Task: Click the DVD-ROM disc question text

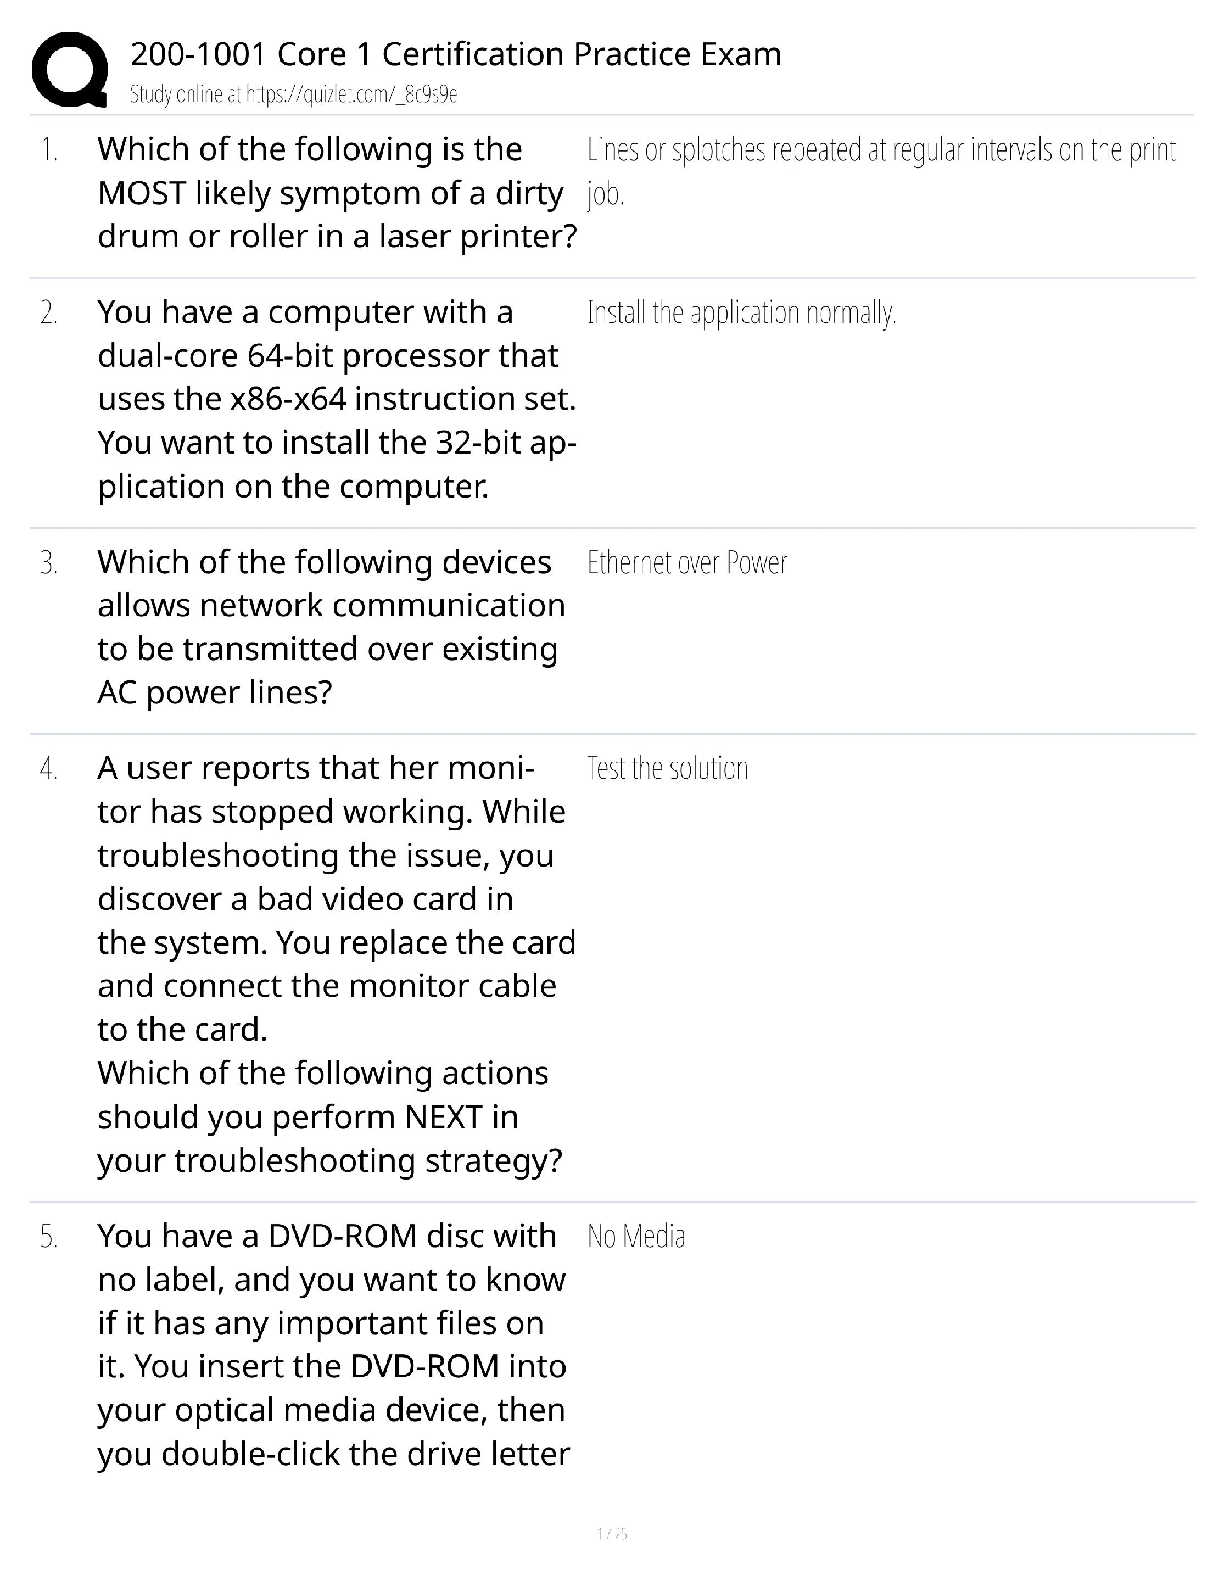Action: (332, 1345)
